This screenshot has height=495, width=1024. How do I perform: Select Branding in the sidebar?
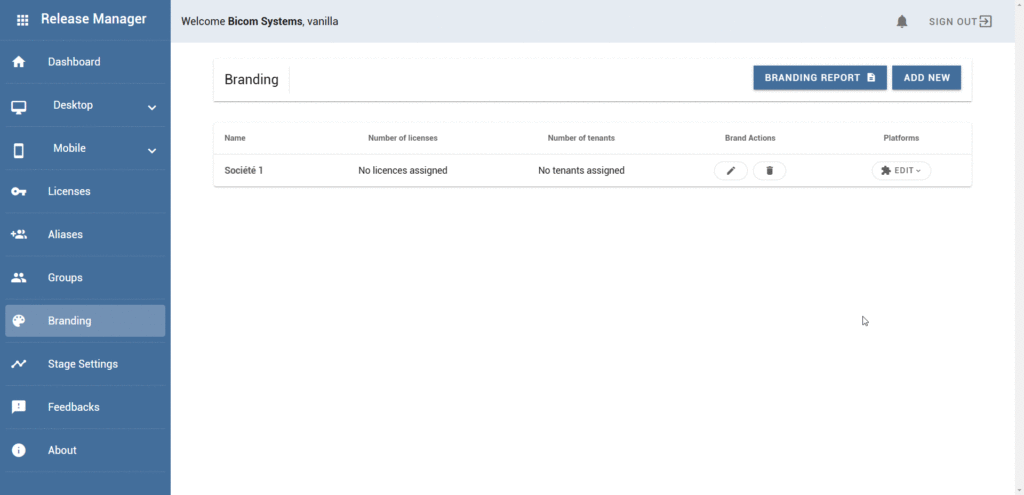85,321
